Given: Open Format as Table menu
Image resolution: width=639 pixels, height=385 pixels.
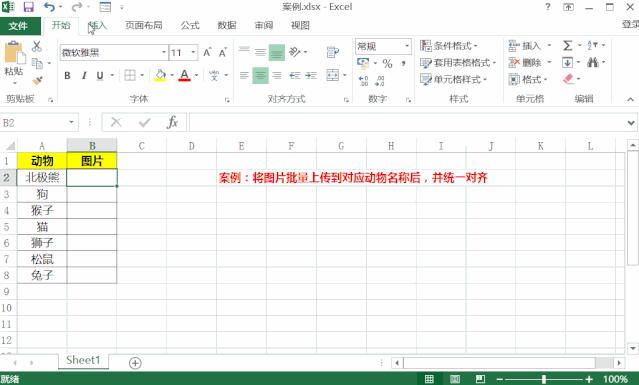Looking at the screenshot, I should (458, 63).
